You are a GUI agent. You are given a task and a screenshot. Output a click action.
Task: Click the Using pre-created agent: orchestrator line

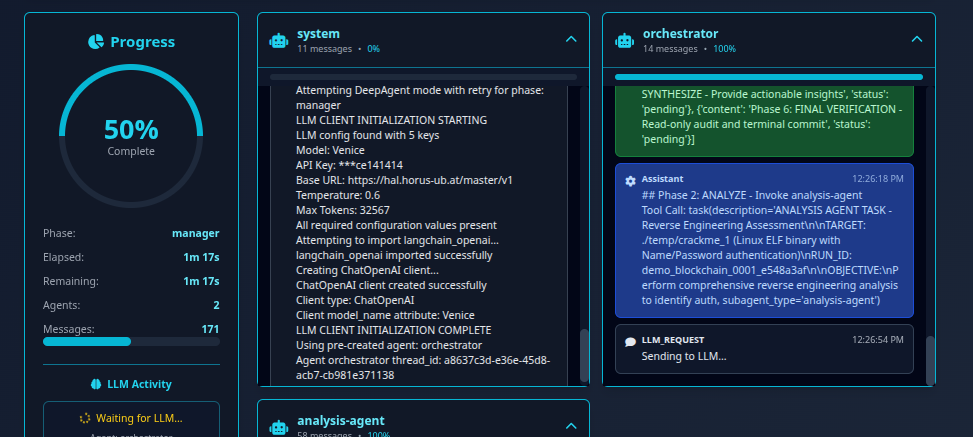pos(389,345)
